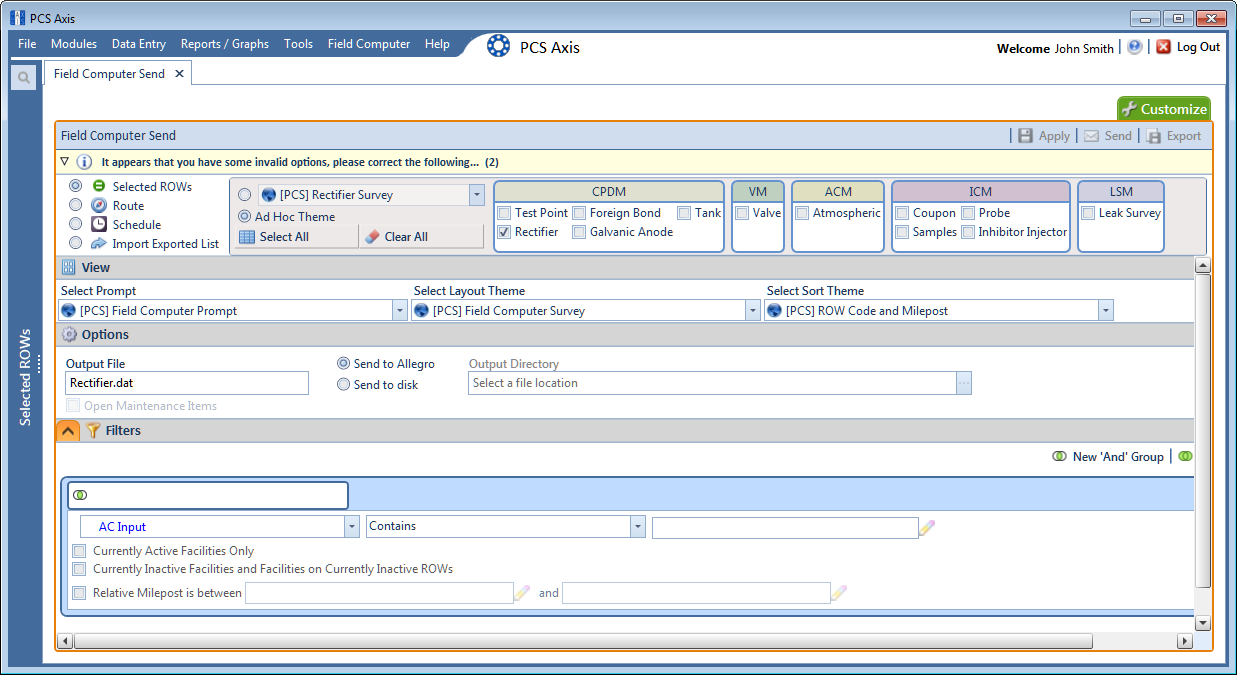This screenshot has height=675, width=1237.
Task: Click the Send button
Action: pos(1108,136)
